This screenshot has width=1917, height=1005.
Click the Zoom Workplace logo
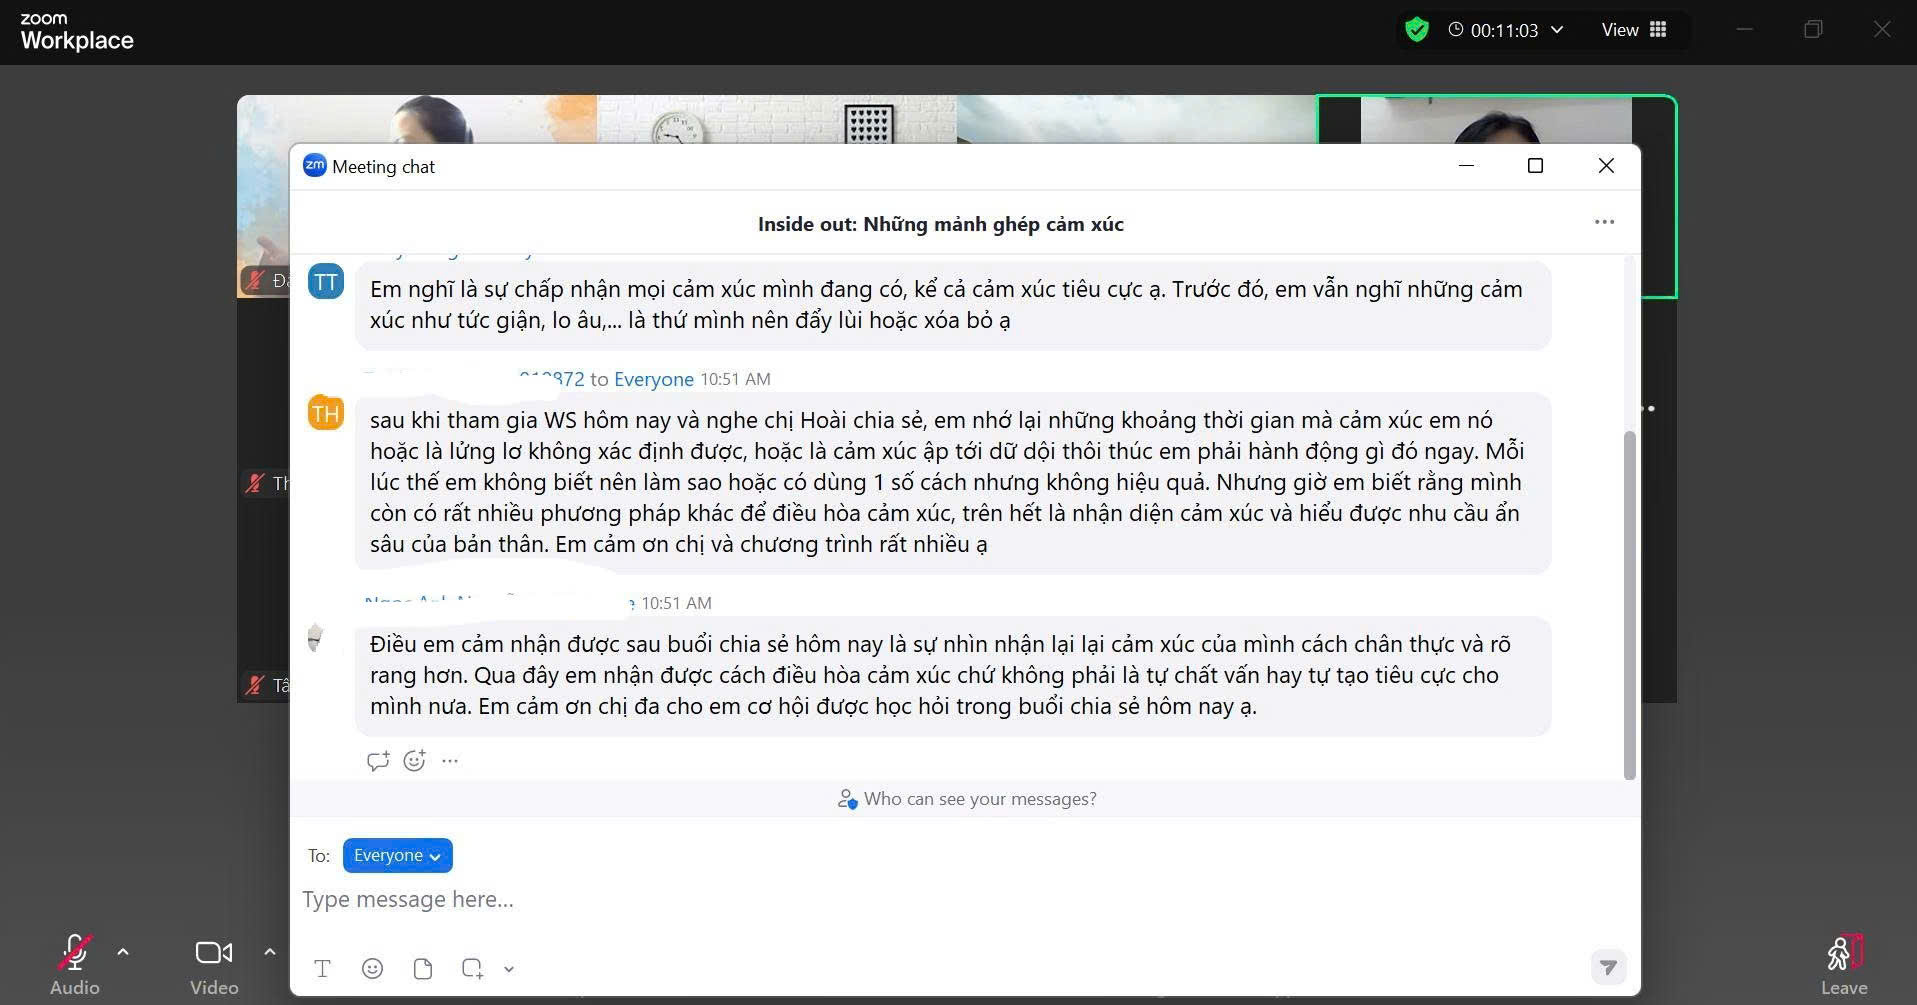click(x=77, y=32)
